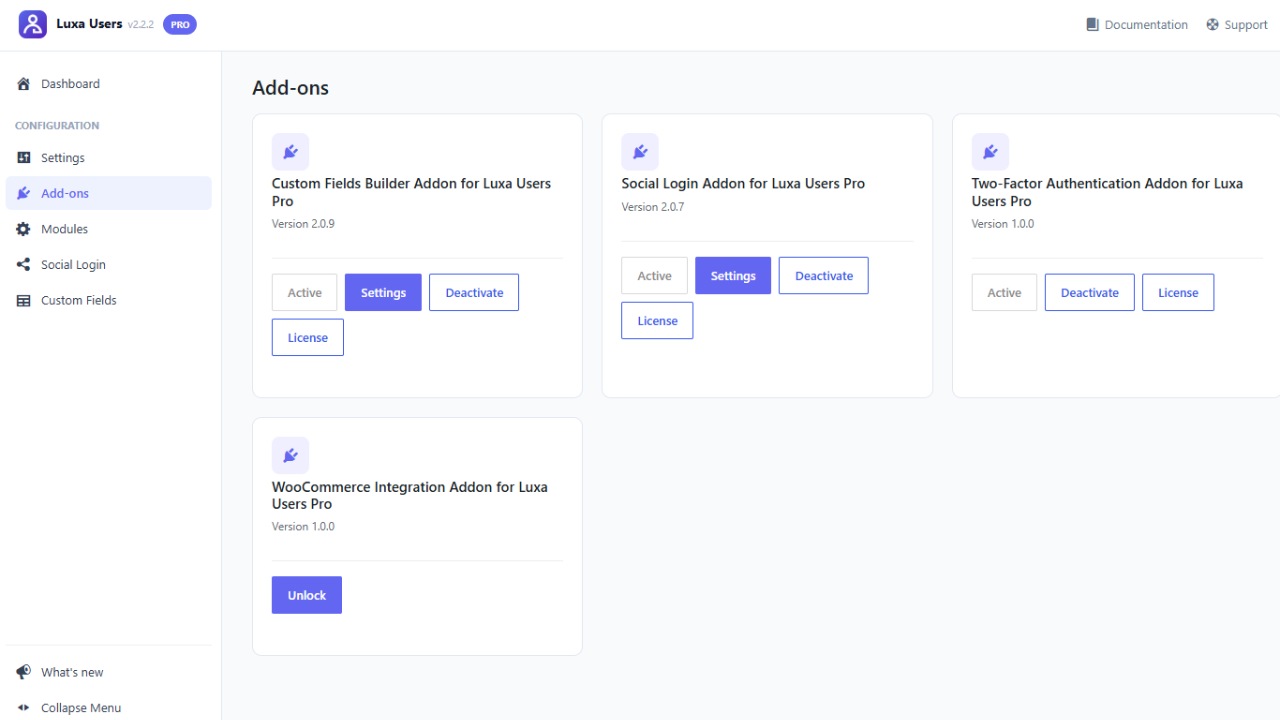Open the Documentation link
The image size is (1280, 720).
[x=1137, y=25]
